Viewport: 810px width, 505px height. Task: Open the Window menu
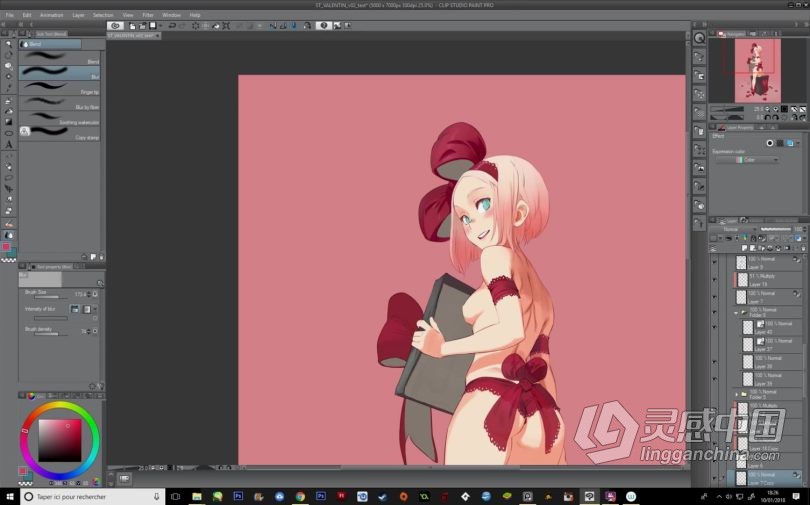(171, 15)
